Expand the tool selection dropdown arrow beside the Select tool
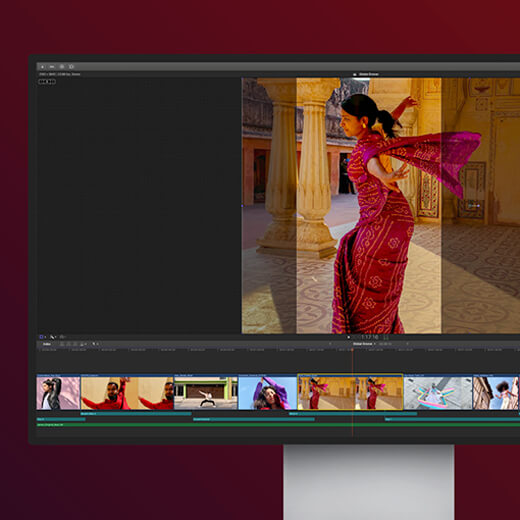520x520 pixels. tap(56, 337)
